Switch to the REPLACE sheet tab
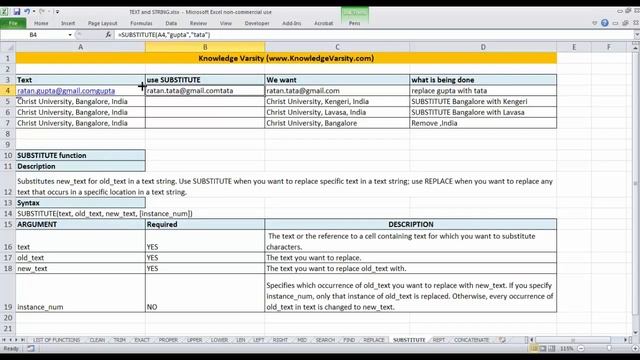 [x=373, y=340]
